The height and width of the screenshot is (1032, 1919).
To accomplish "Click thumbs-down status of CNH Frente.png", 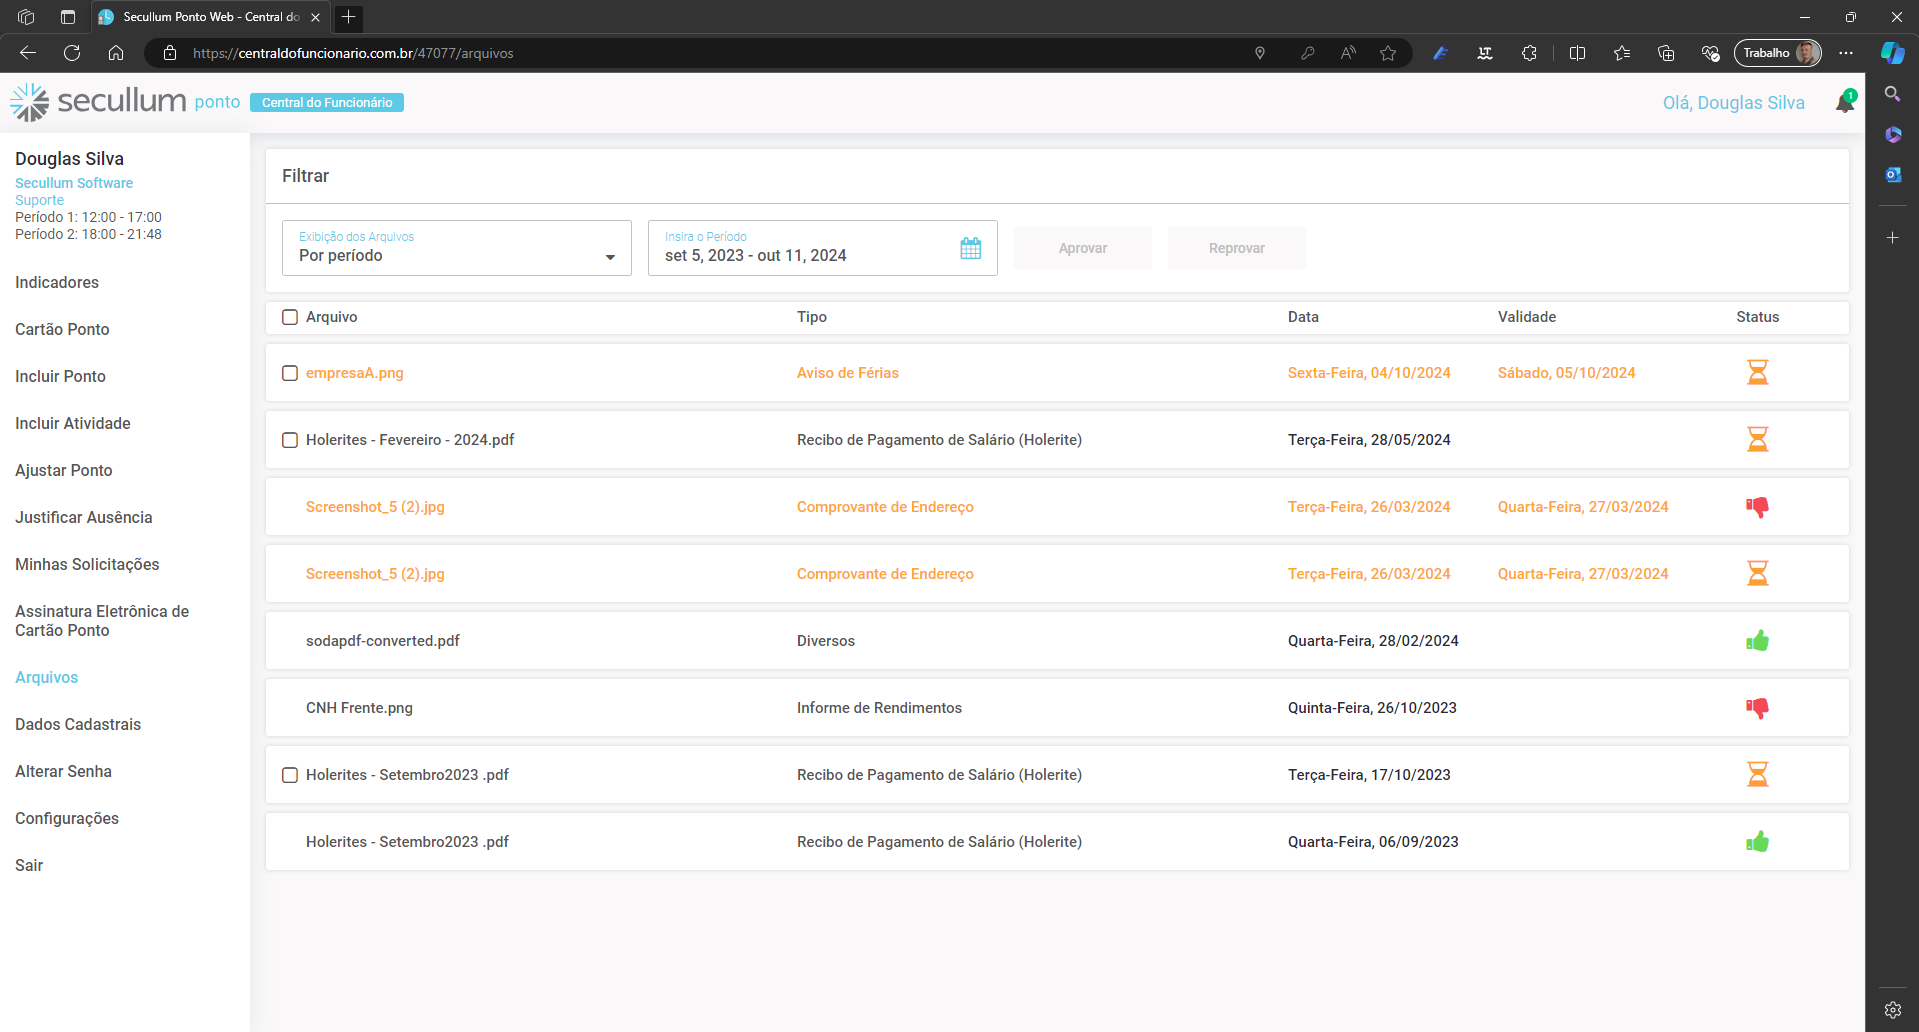I will pos(1757,708).
